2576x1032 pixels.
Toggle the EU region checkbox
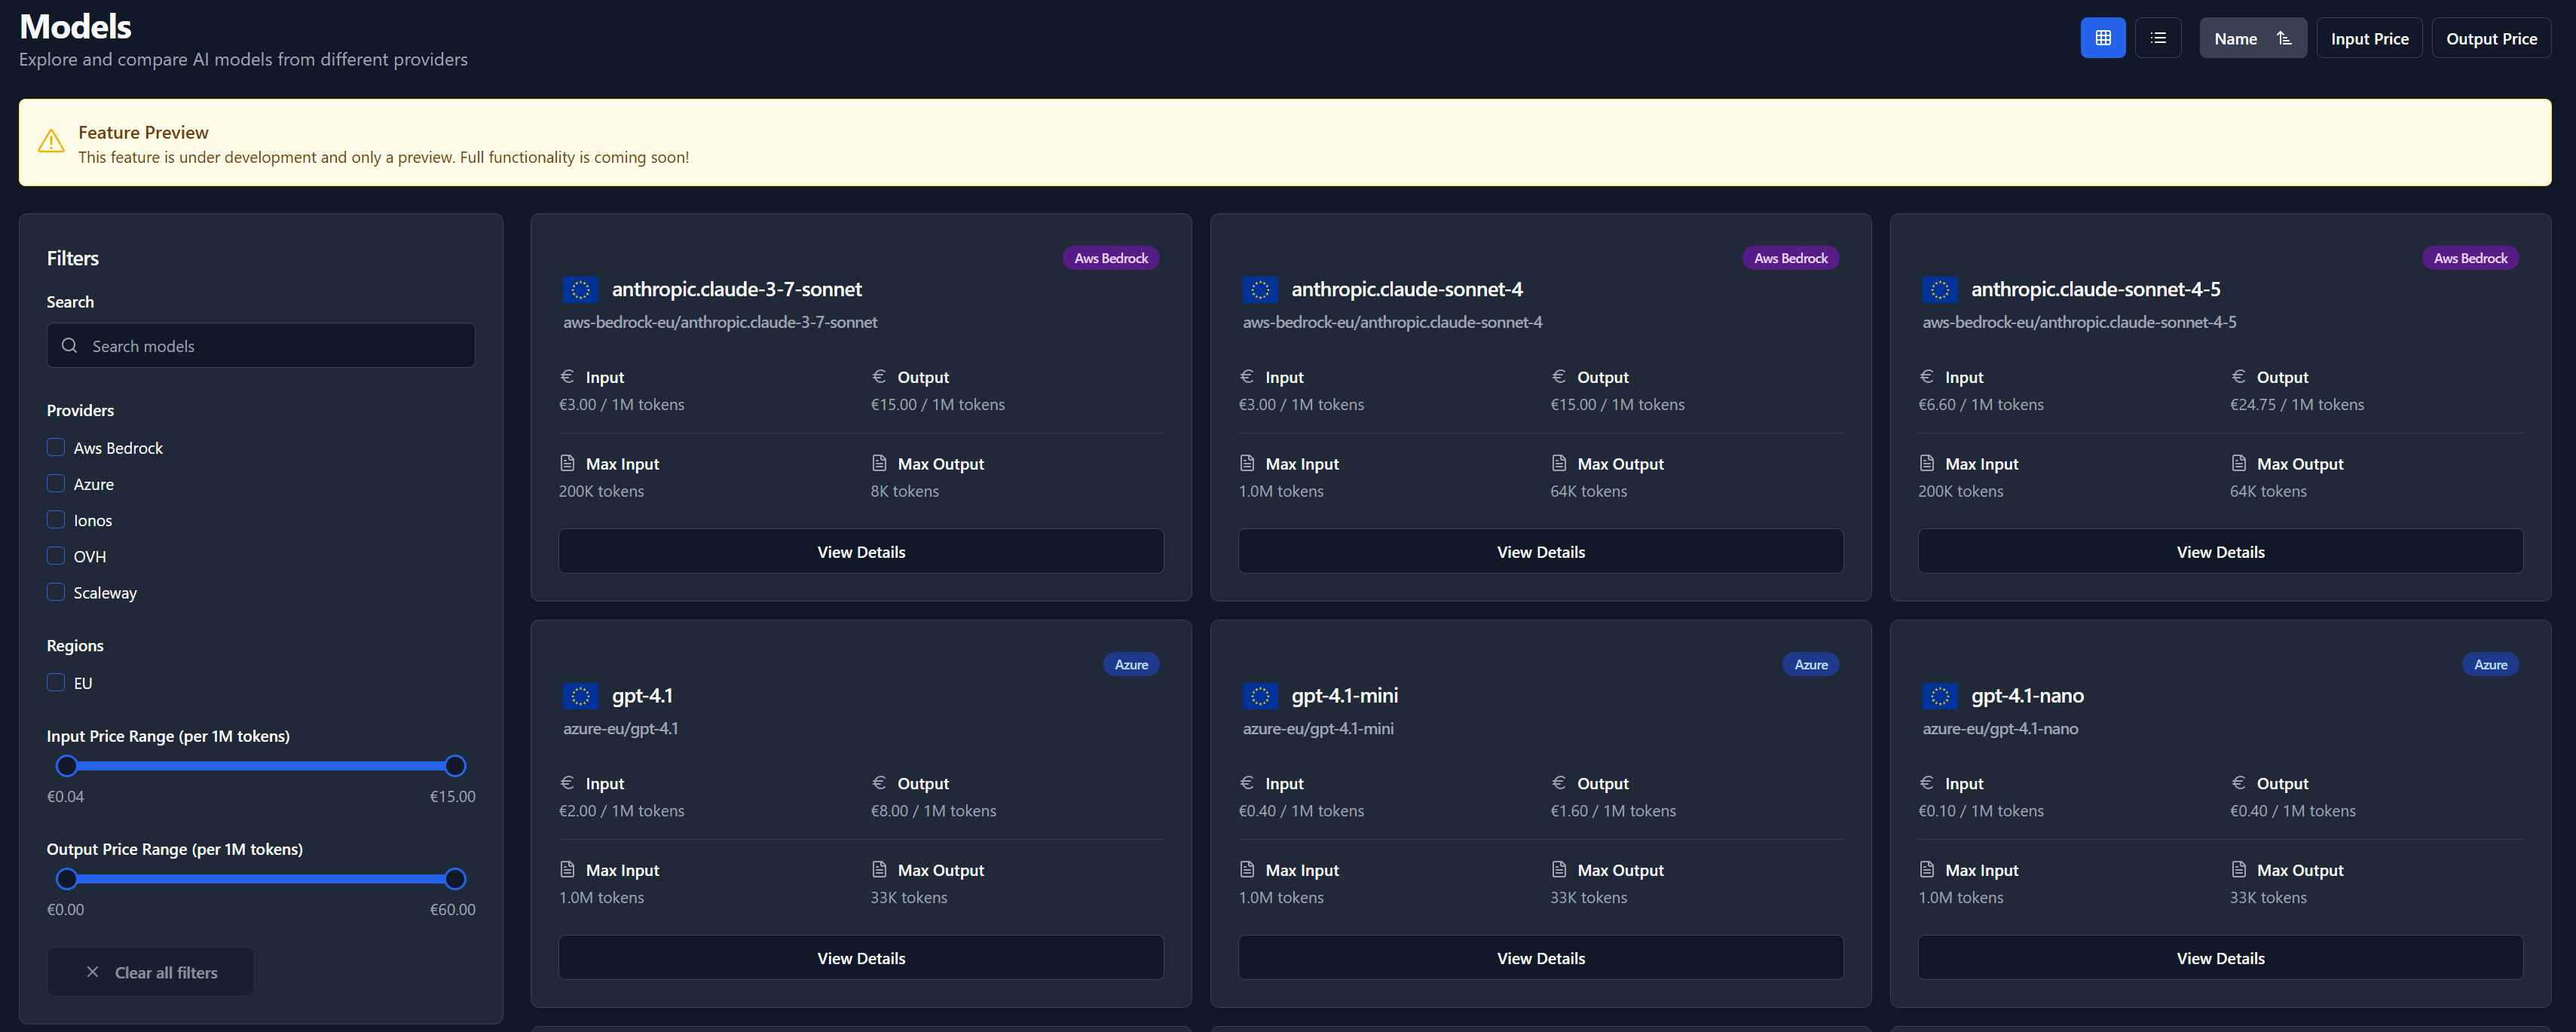click(x=56, y=682)
